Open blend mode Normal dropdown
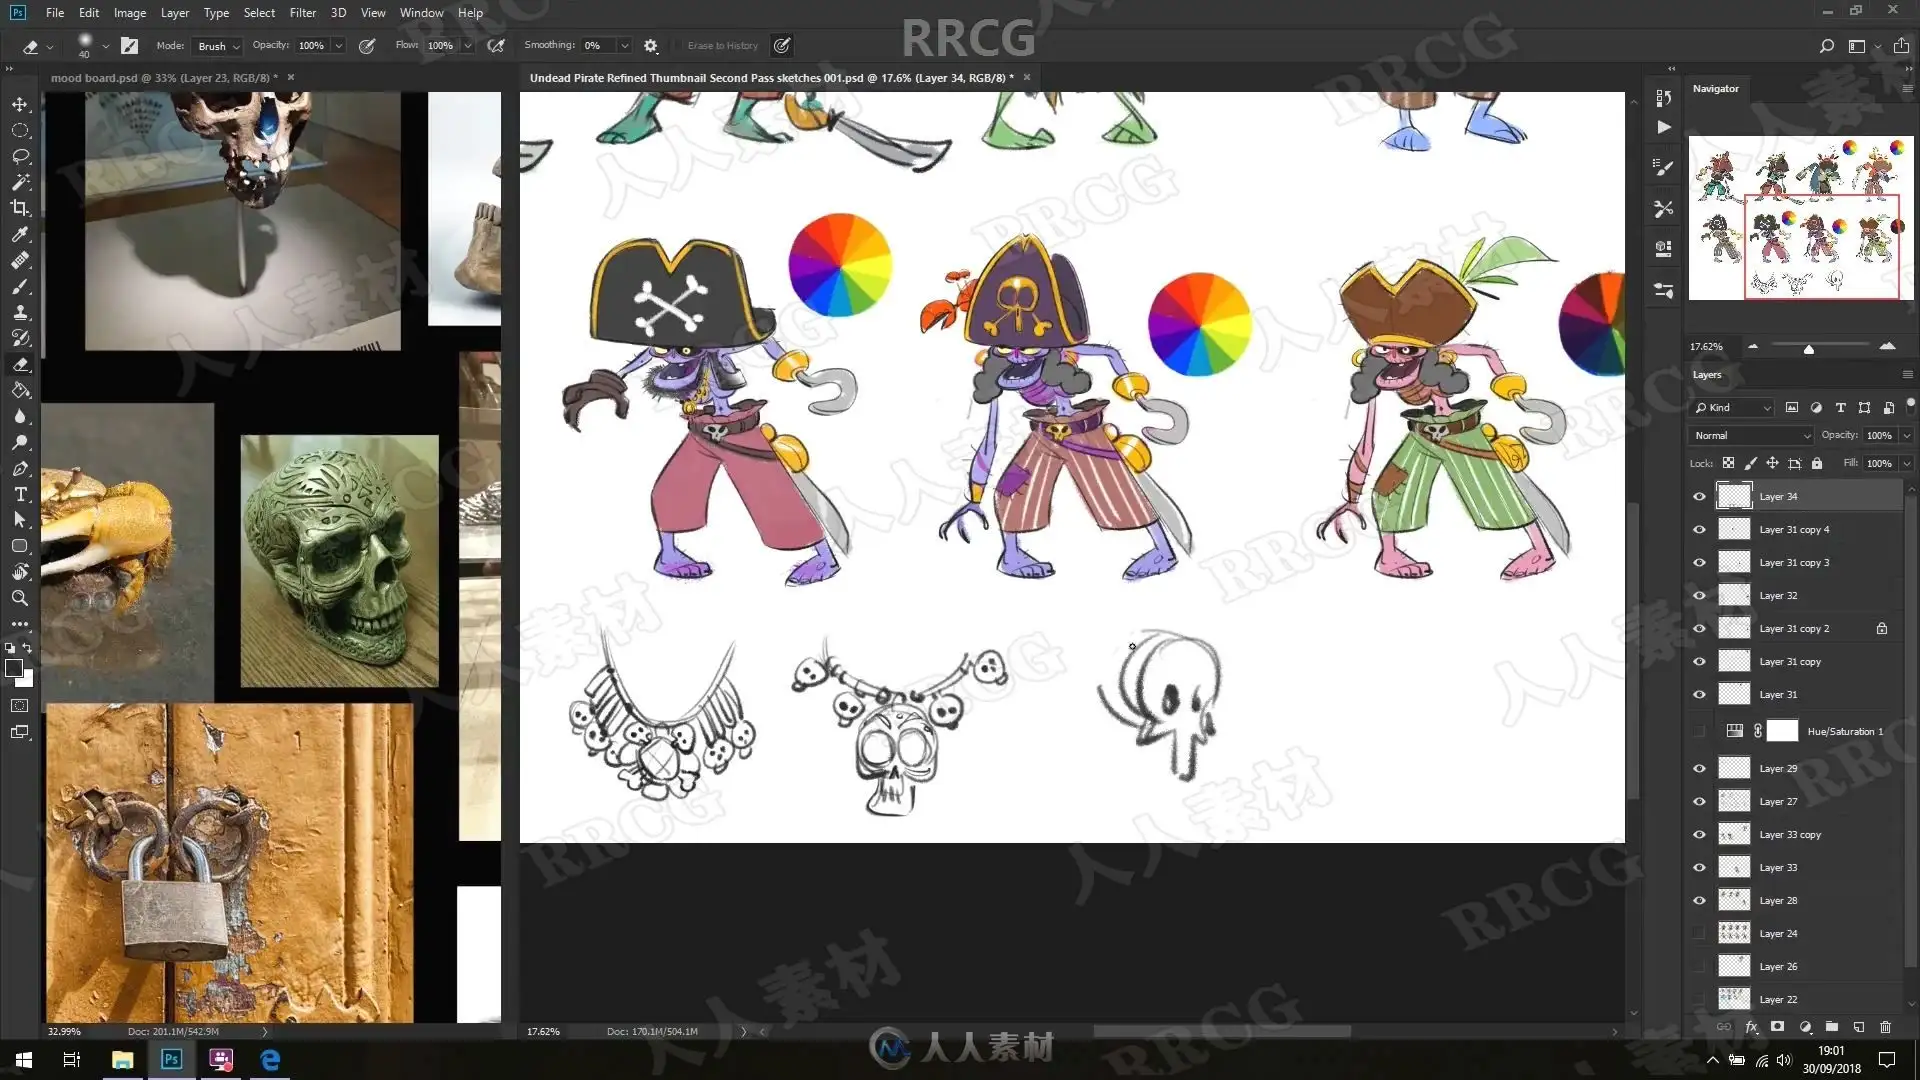 [1751, 436]
